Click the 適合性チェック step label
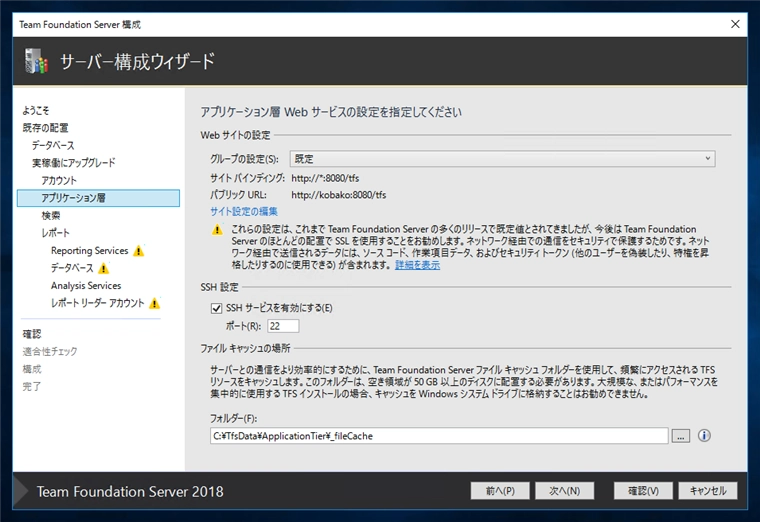 49,351
